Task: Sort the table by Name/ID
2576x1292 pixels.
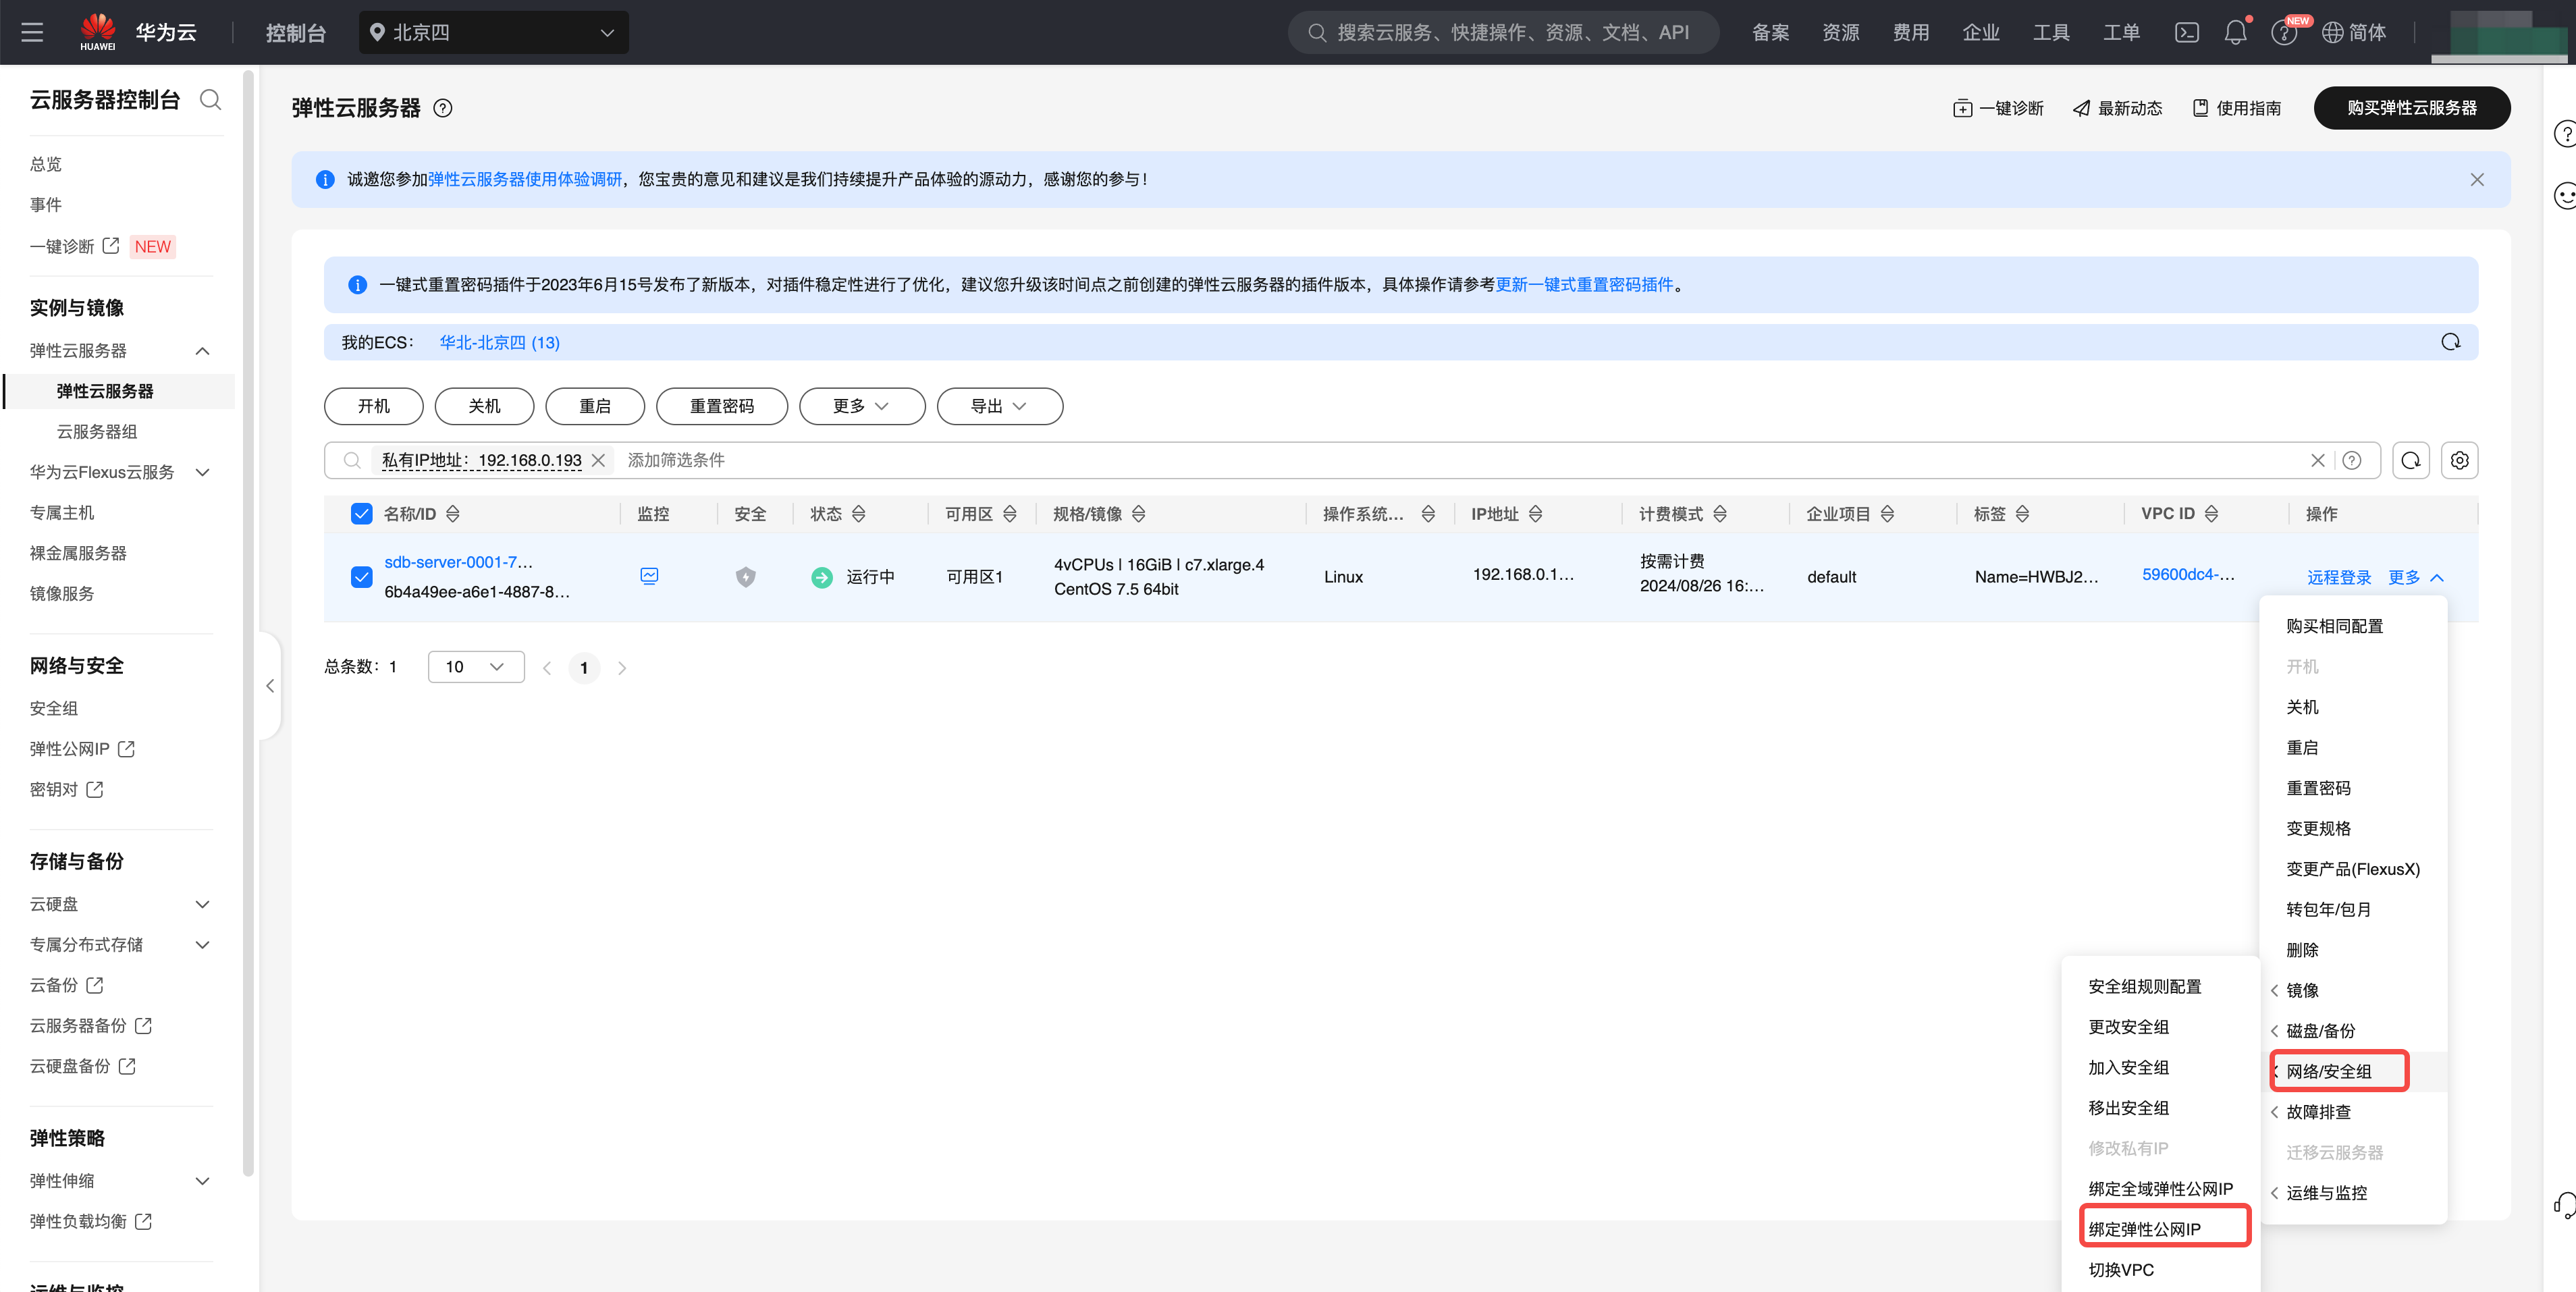Action: [453, 514]
